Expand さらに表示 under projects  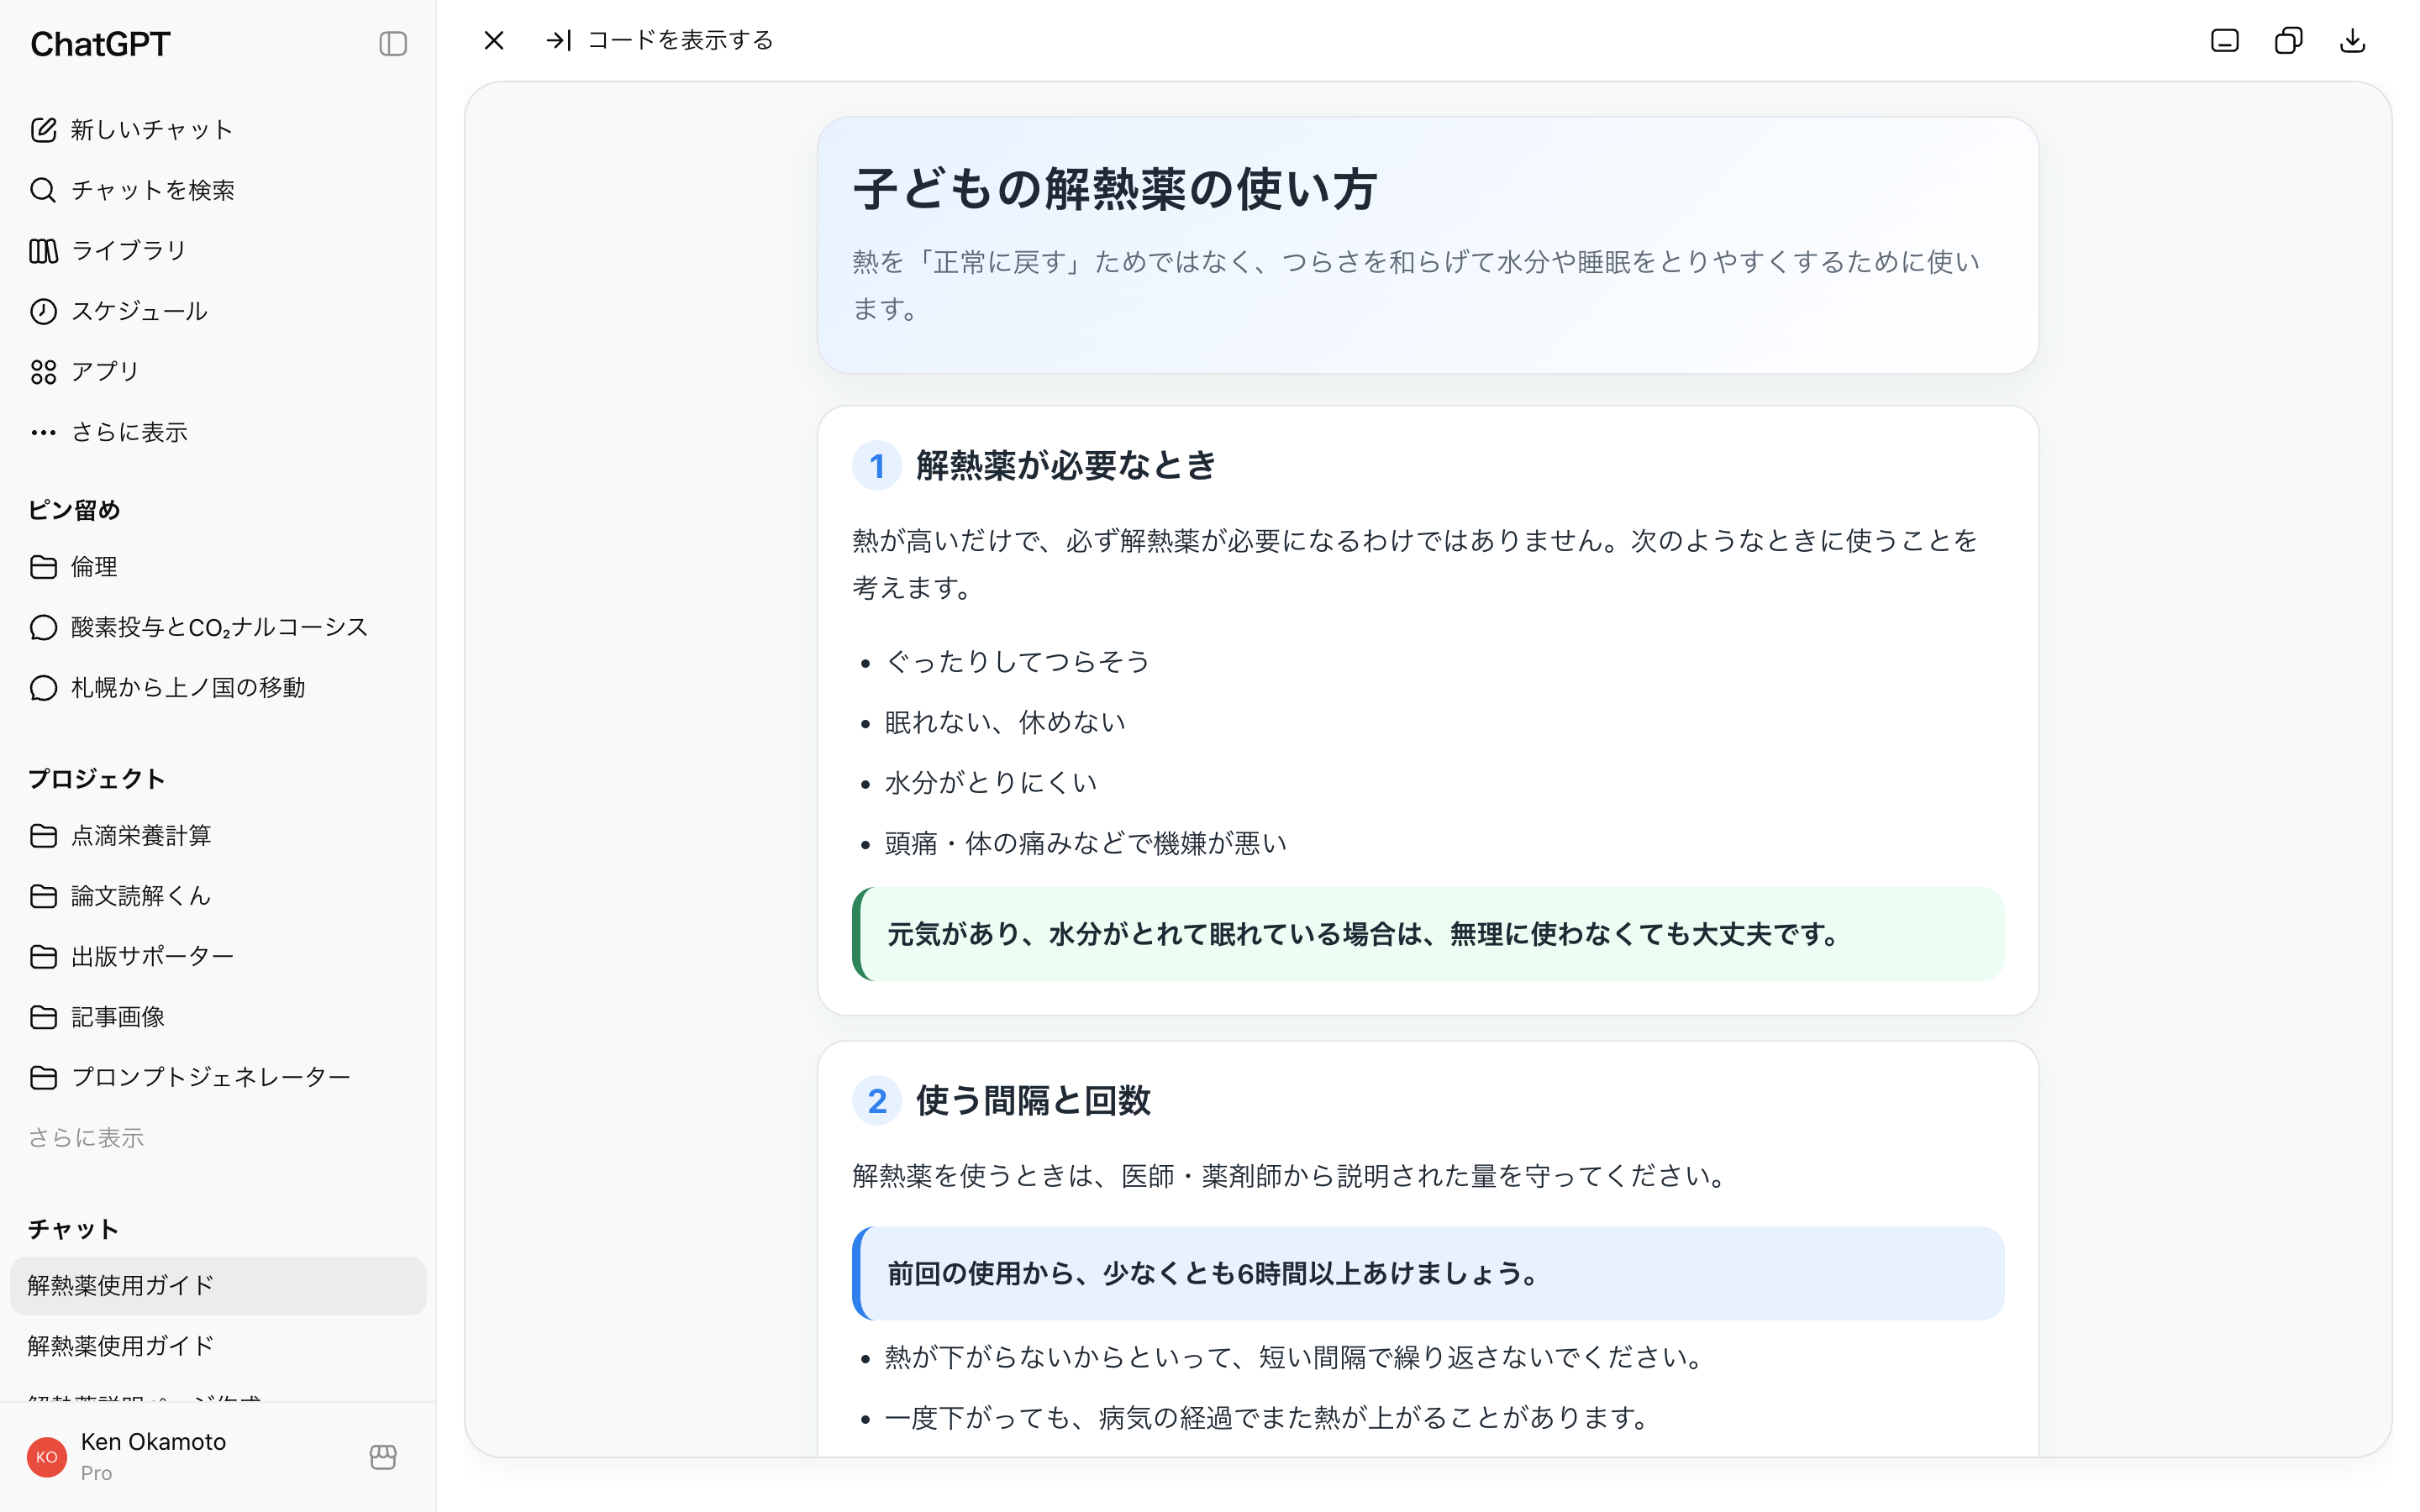86,1138
